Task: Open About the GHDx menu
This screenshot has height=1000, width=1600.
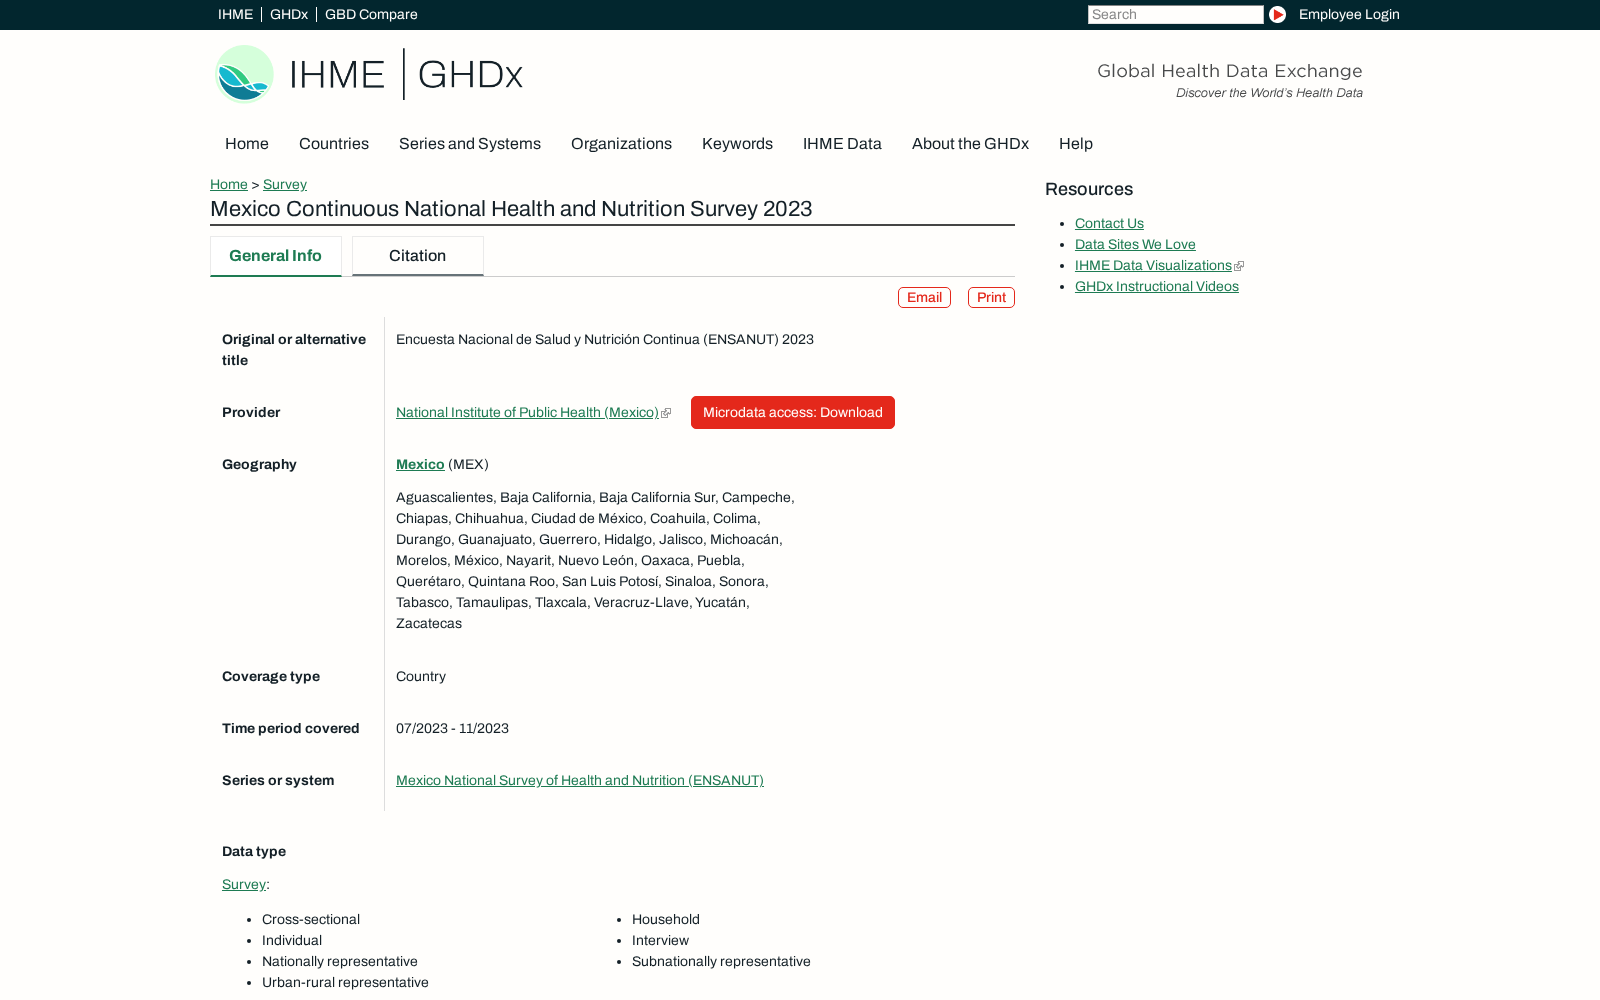Action: tap(970, 144)
